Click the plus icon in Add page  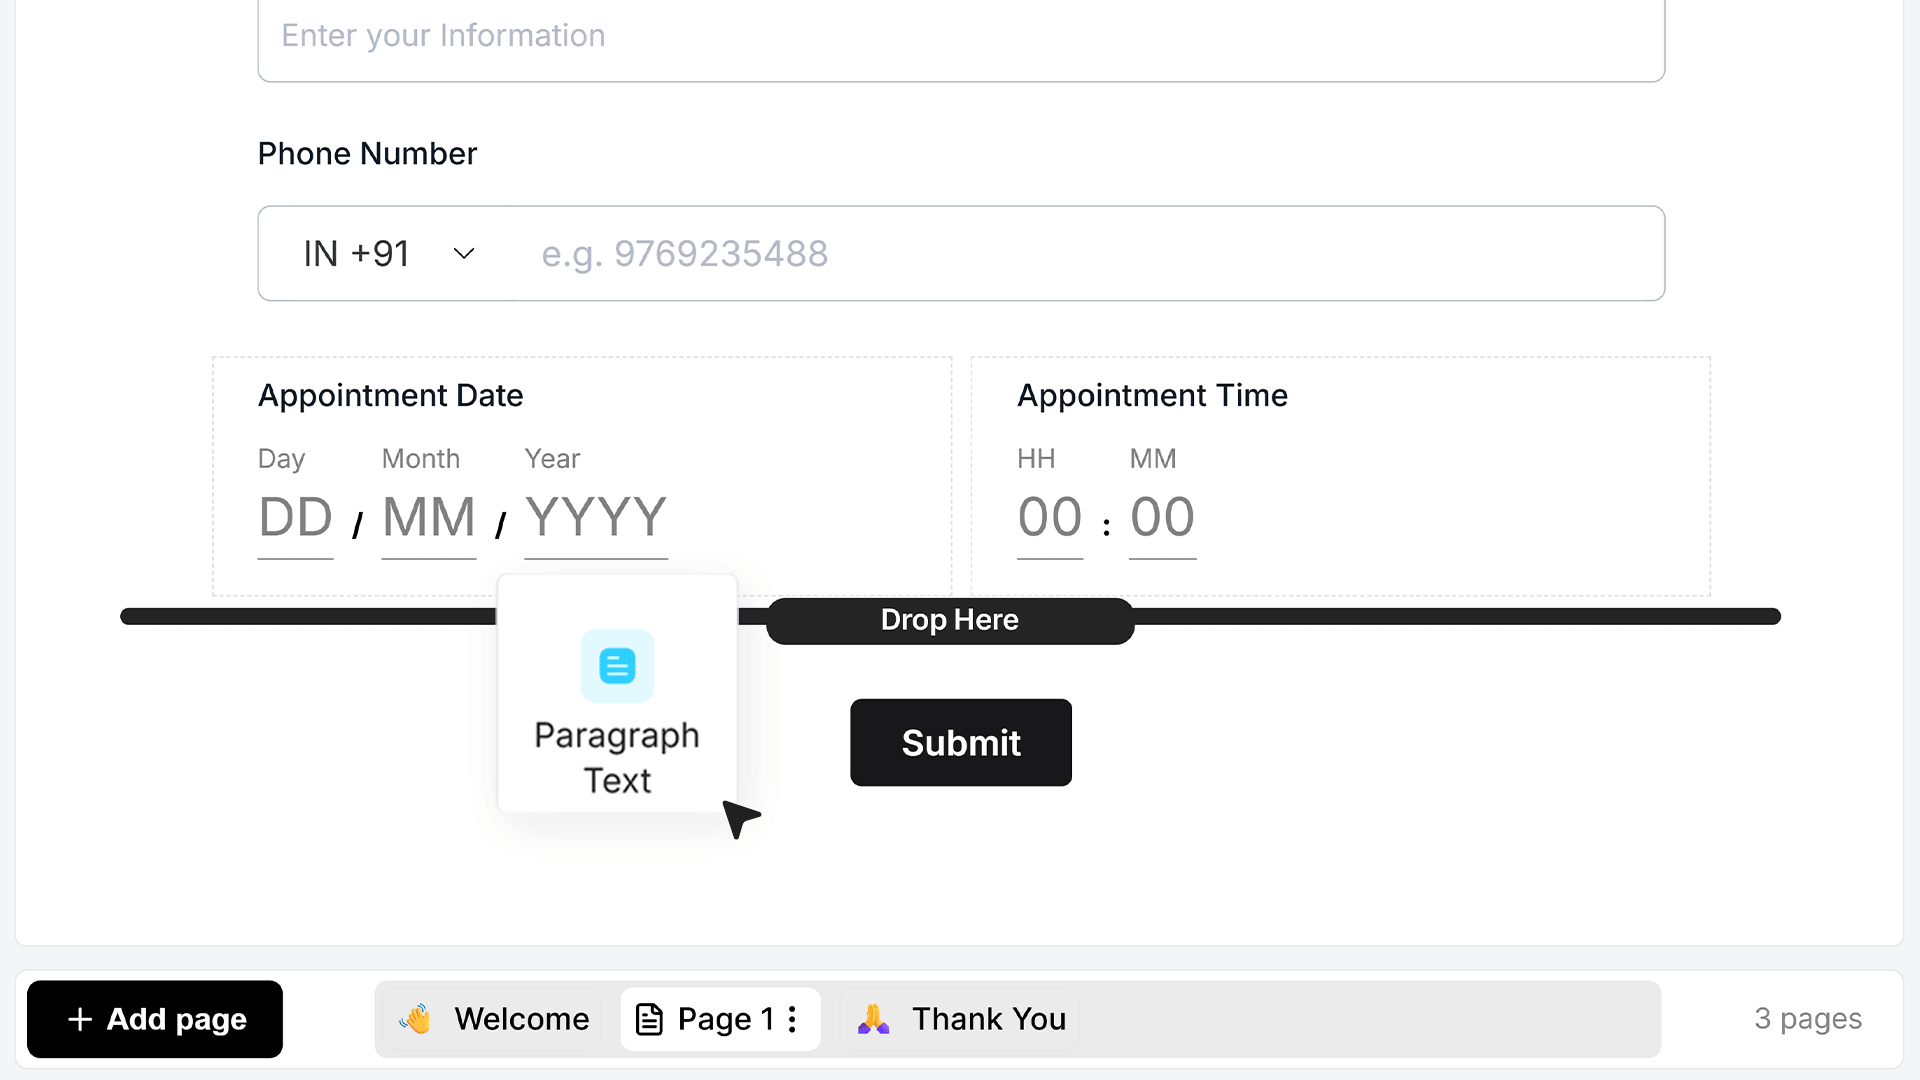(80, 1019)
